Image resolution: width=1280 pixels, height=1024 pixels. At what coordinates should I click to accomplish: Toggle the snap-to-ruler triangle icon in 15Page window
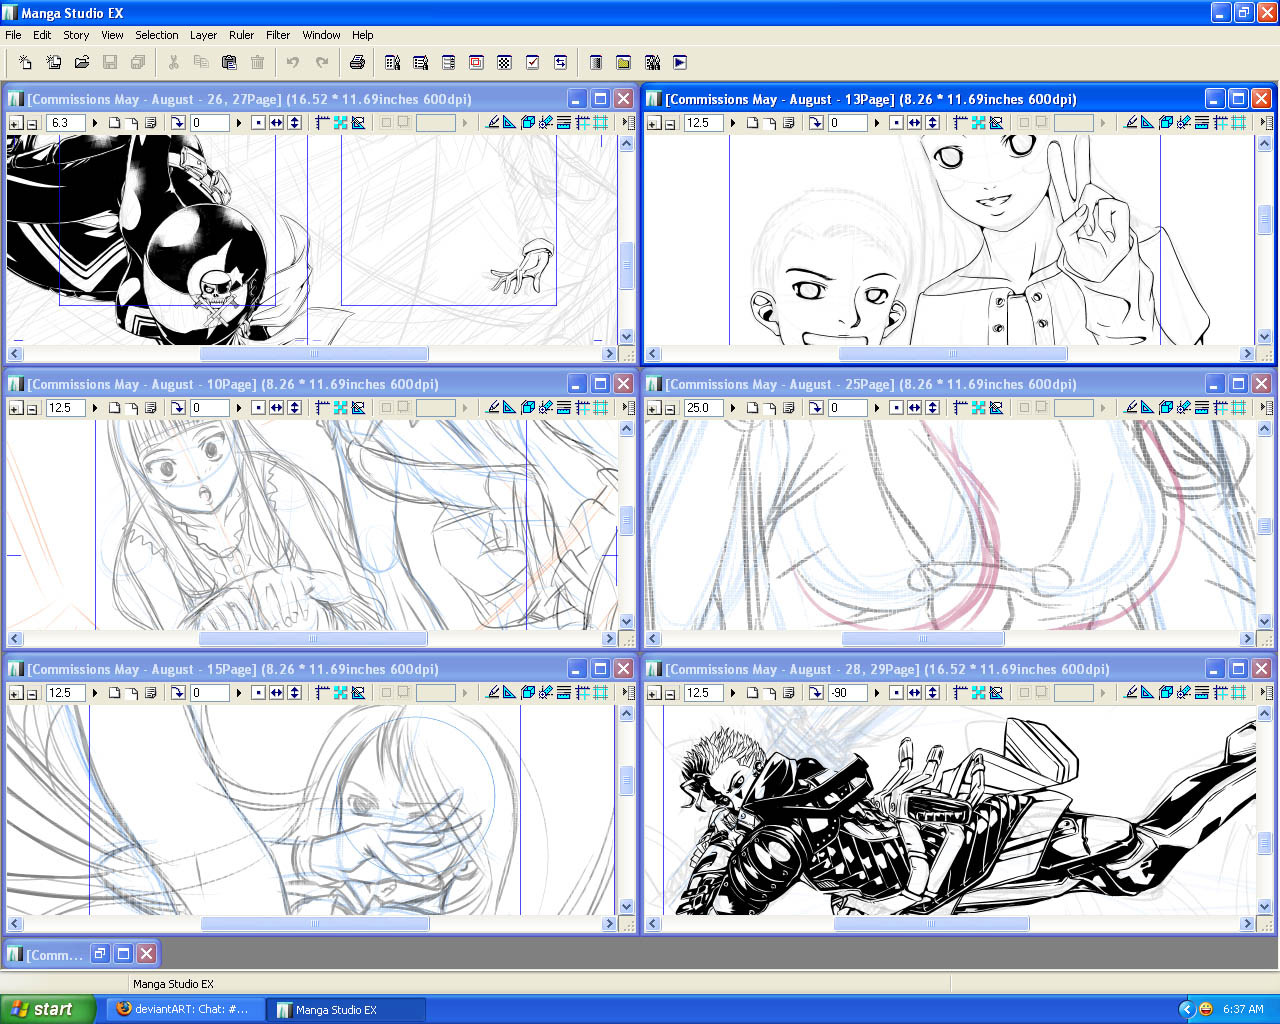509,693
